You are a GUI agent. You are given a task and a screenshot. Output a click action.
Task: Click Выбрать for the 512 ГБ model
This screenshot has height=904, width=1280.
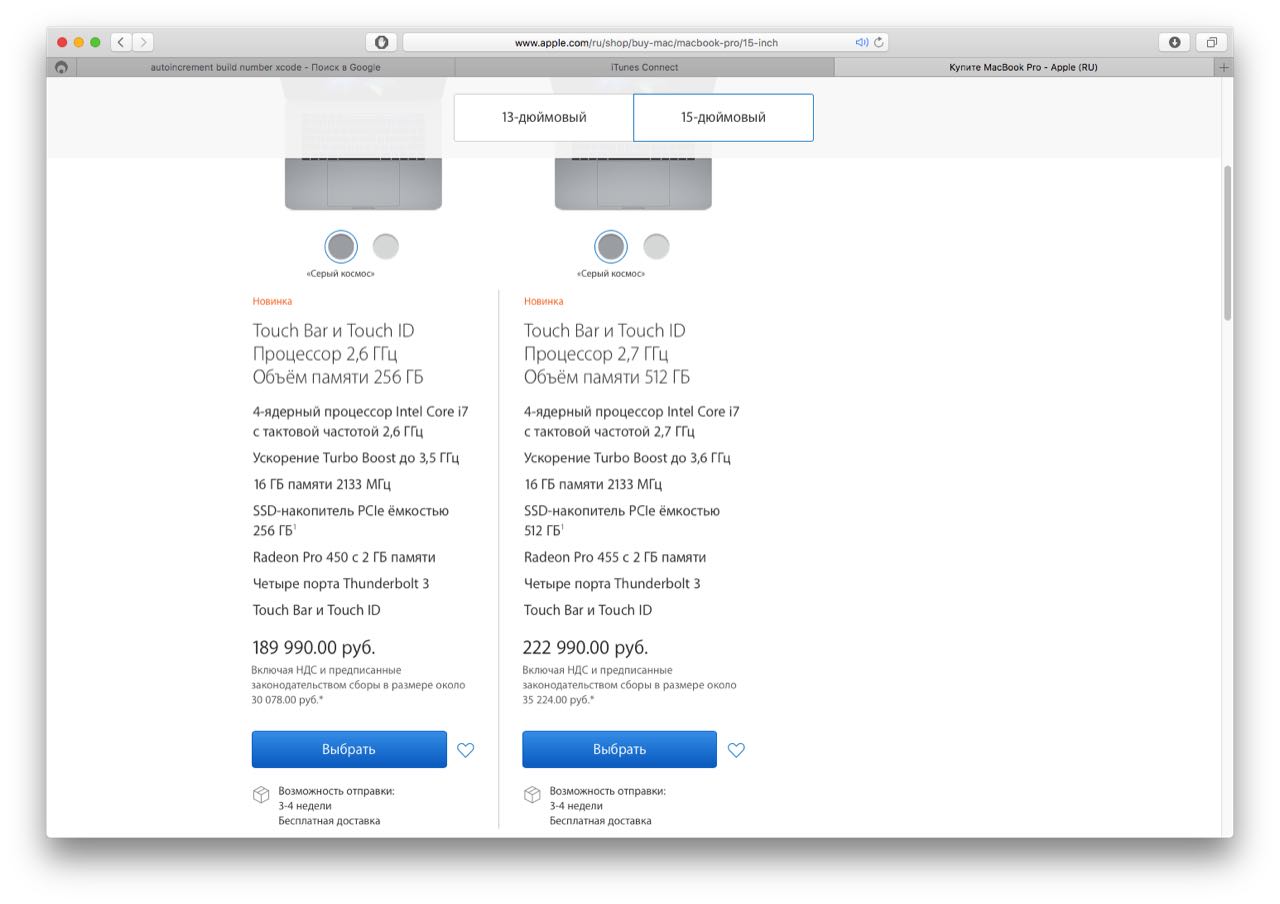tap(619, 749)
